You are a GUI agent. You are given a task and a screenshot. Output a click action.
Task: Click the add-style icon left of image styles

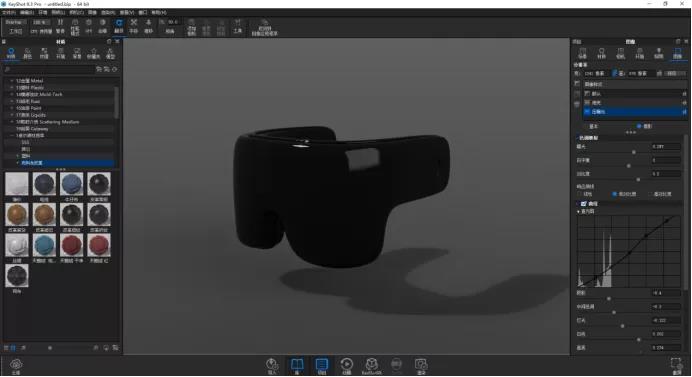tap(577, 84)
